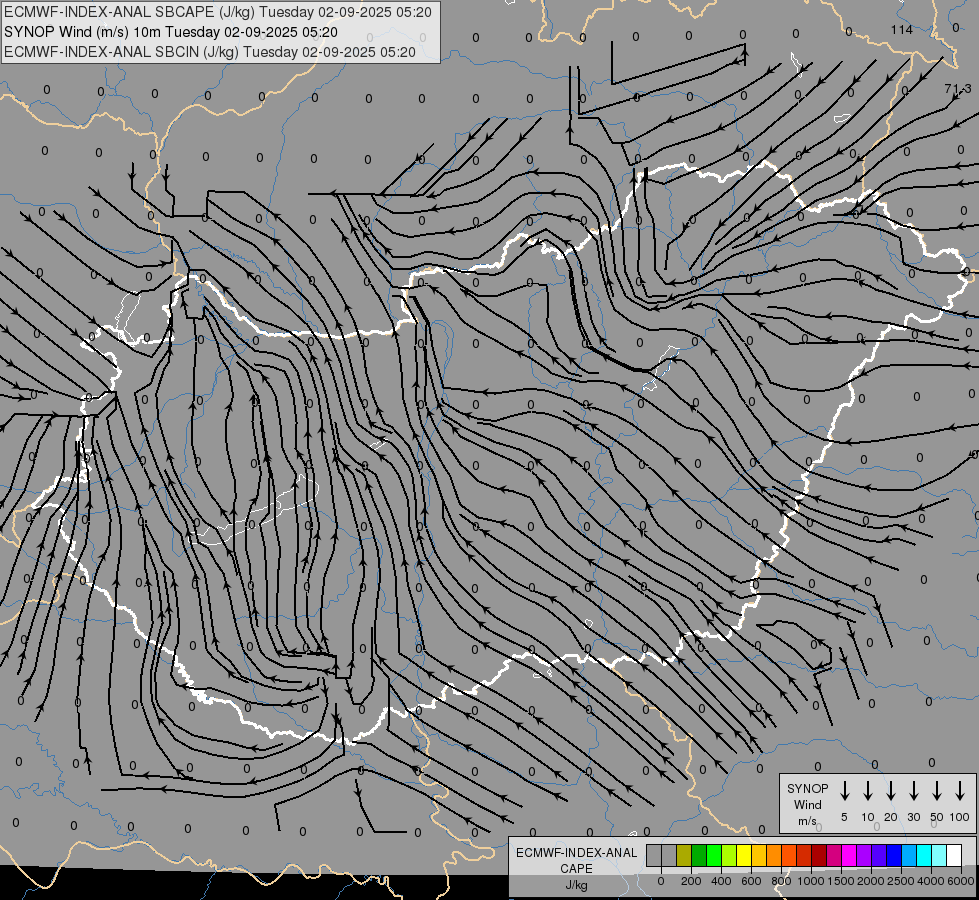Screen dimensions: 979x900
Task: Select the SBCIN title line
Action: point(210,52)
